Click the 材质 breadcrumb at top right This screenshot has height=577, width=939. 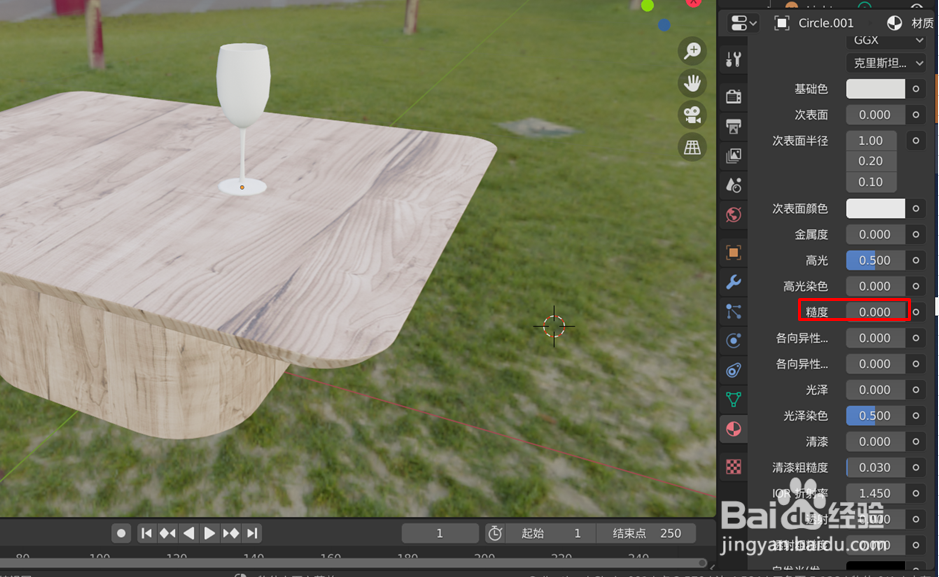(x=921, y=22)
